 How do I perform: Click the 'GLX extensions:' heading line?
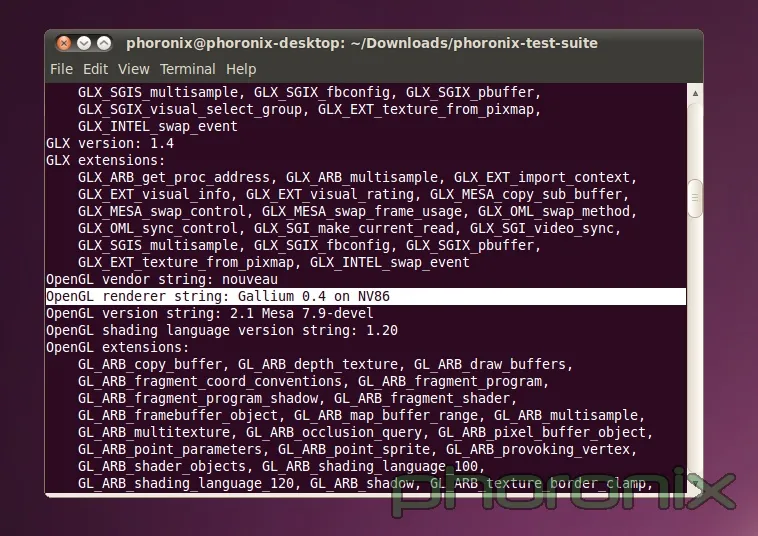(x=105, y=160)
